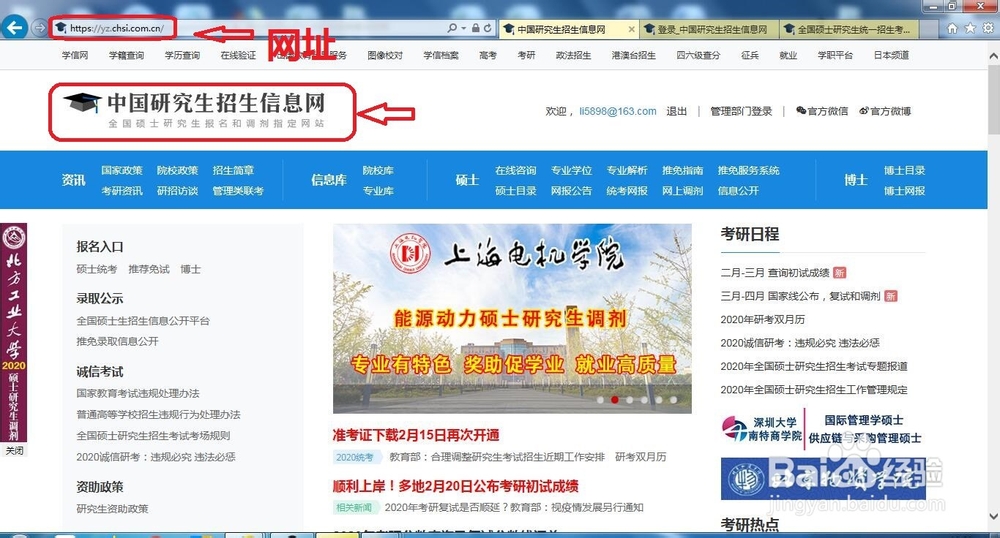Click the 深圳大学南特商学院 advertisement
1000x538 pixels.
click(x=823, y=429)
